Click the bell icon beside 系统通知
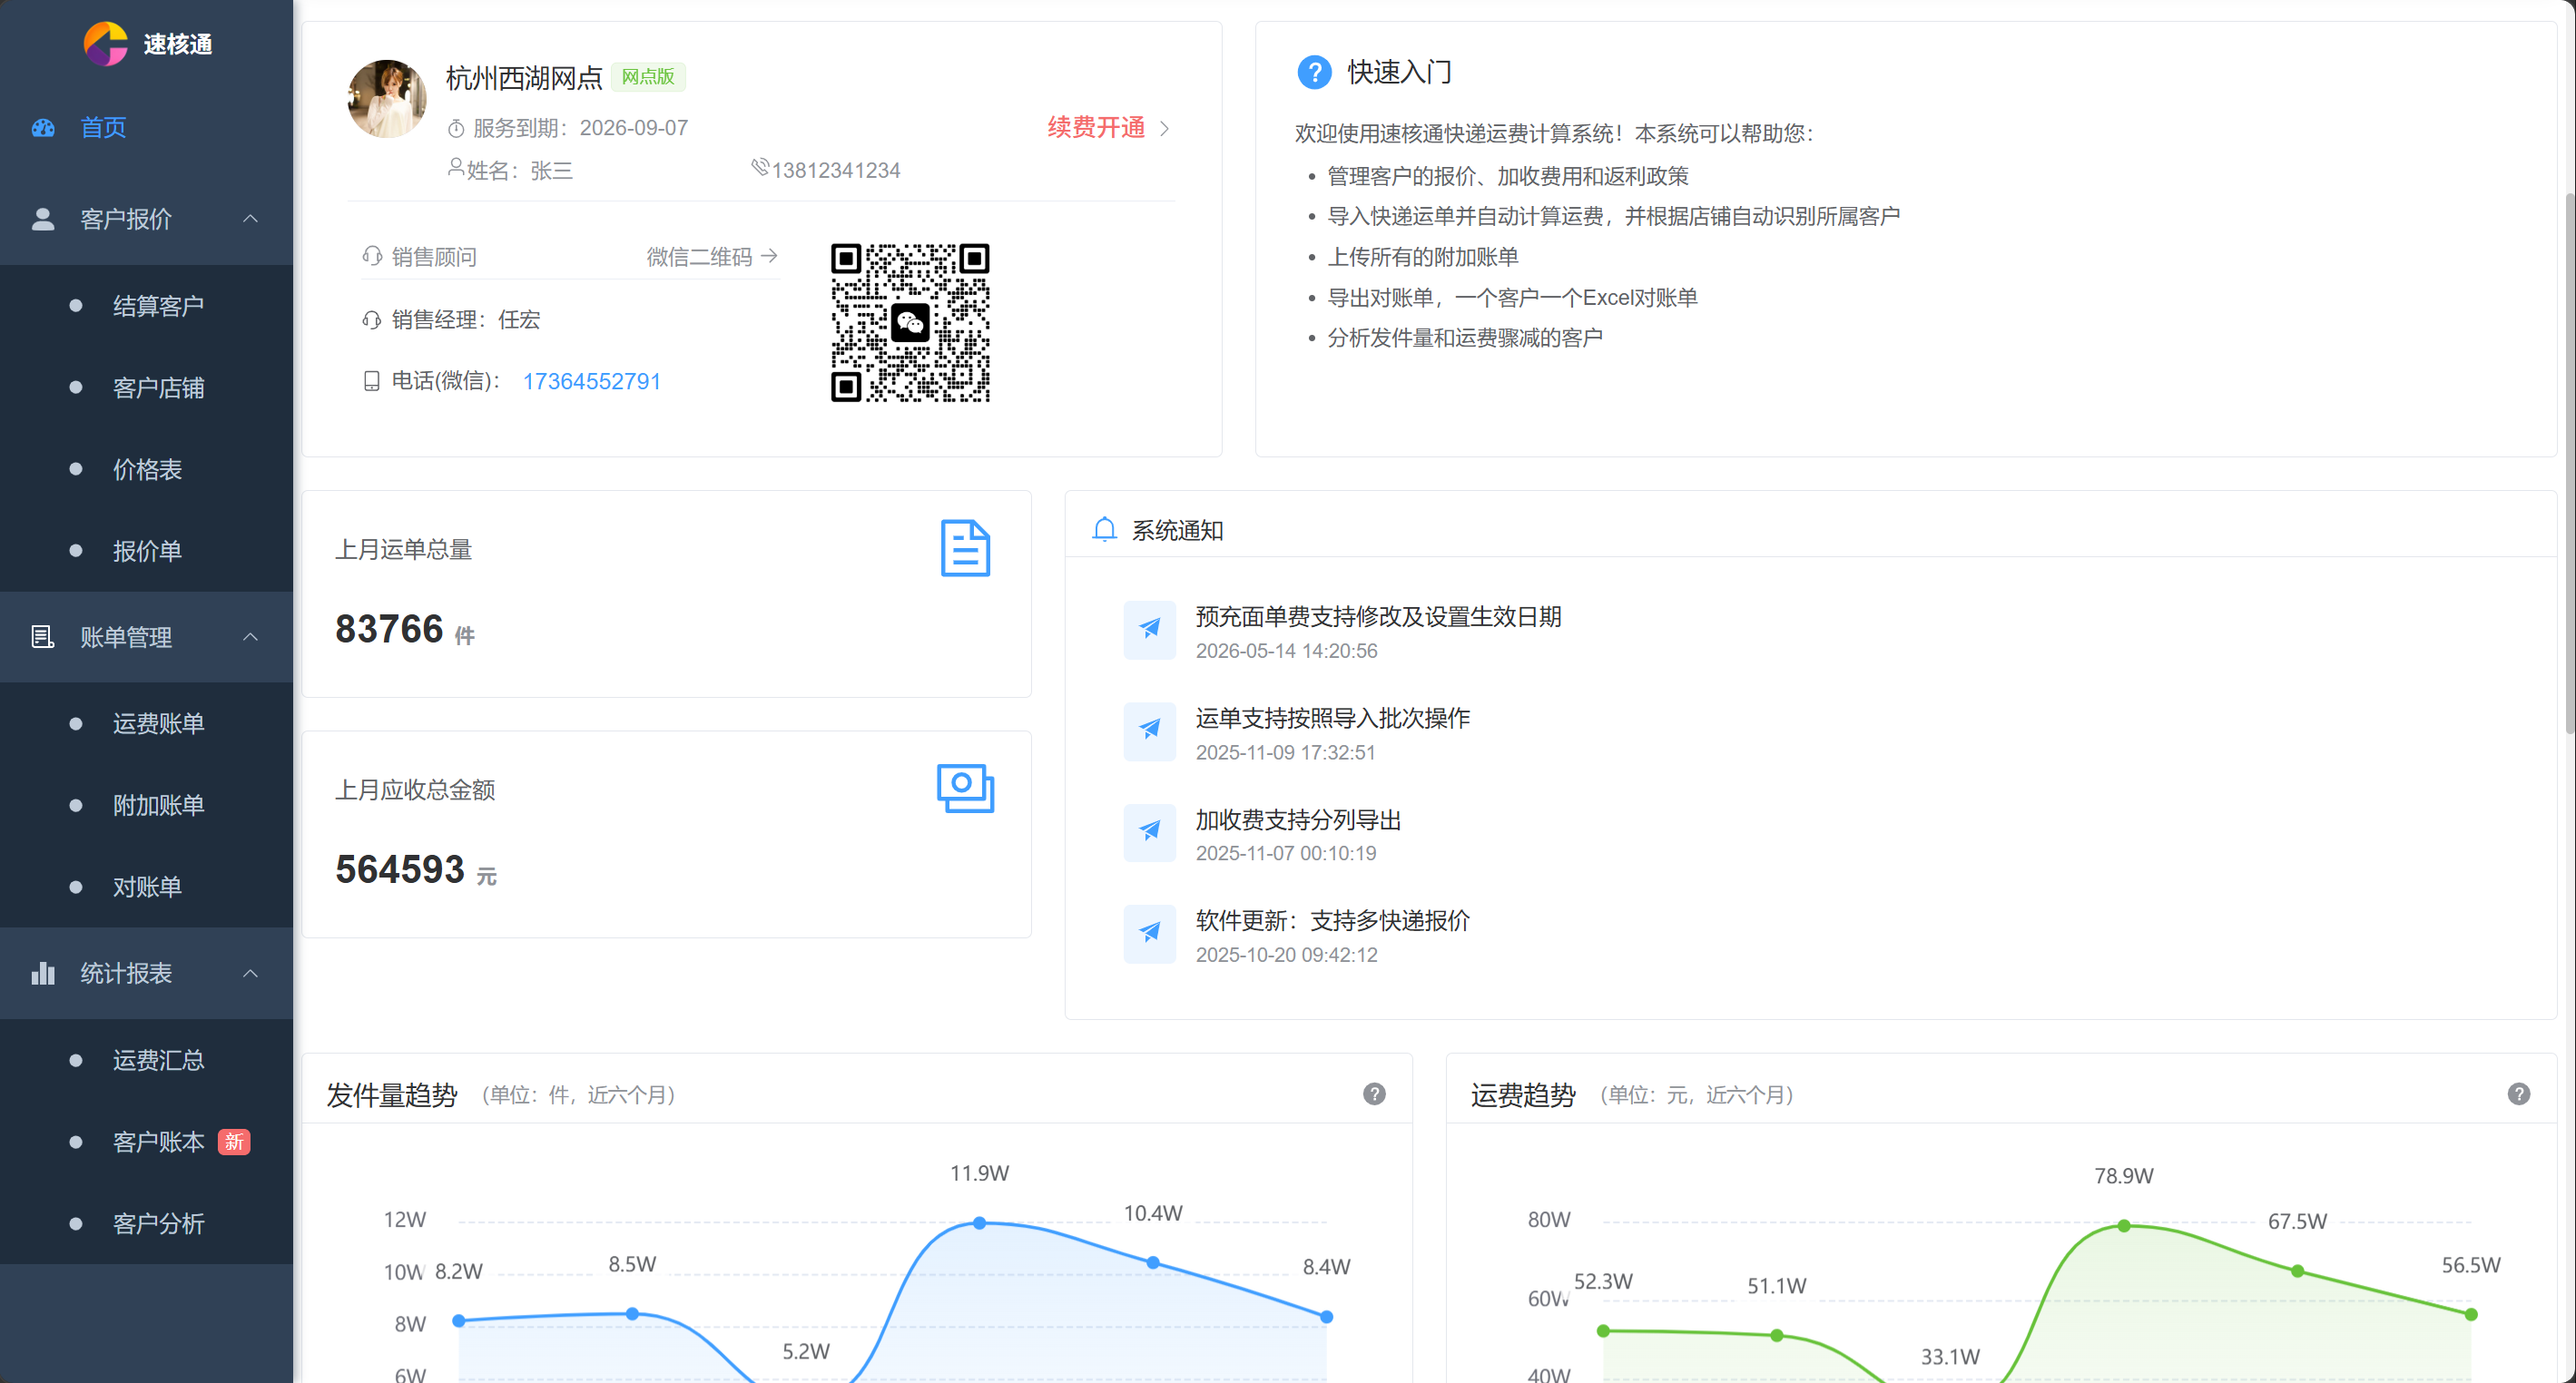Viewport: 2576px width, 1383px height. tap(1104, 529)
